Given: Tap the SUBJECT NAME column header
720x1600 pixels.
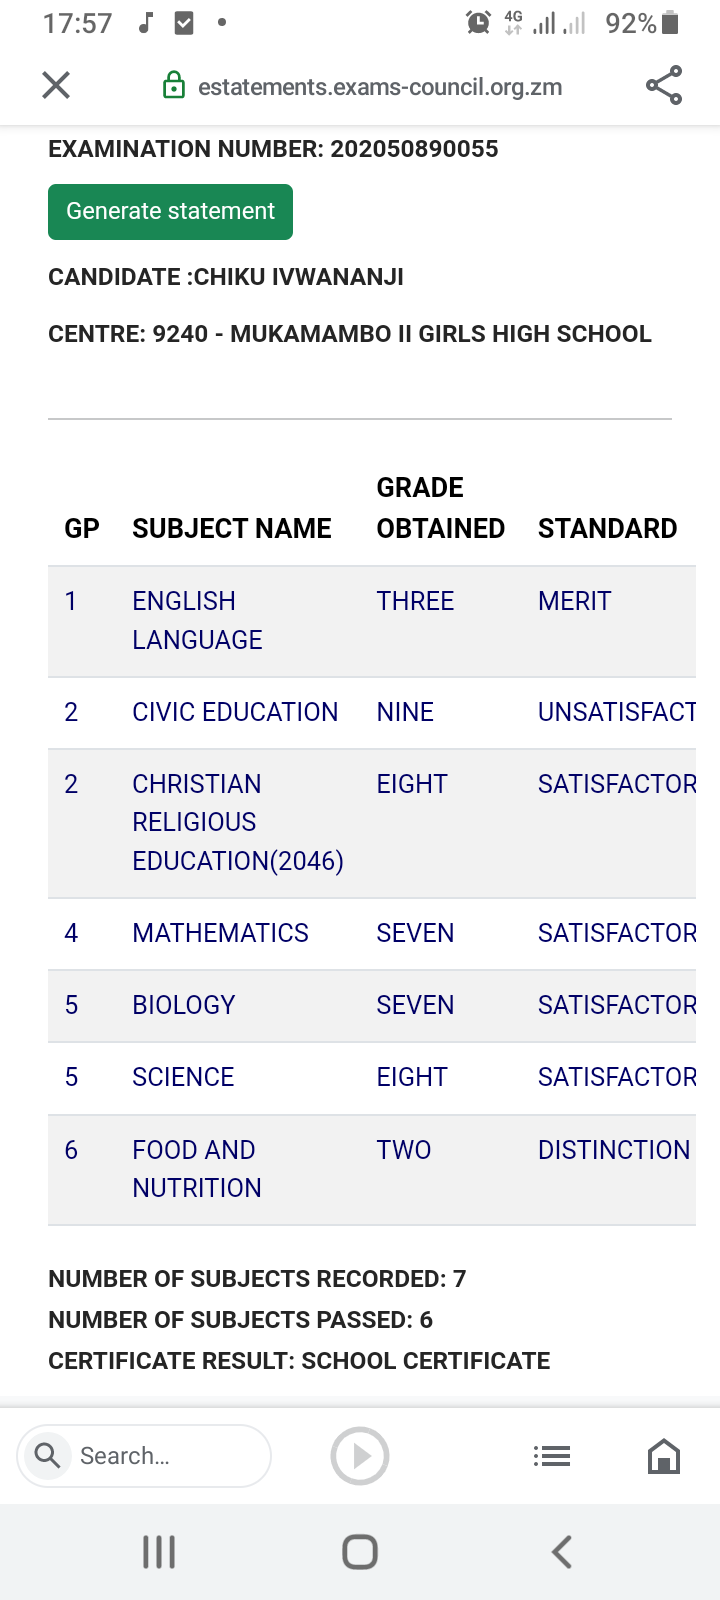Looking at the screenshot, I should (x=232, y=528).
